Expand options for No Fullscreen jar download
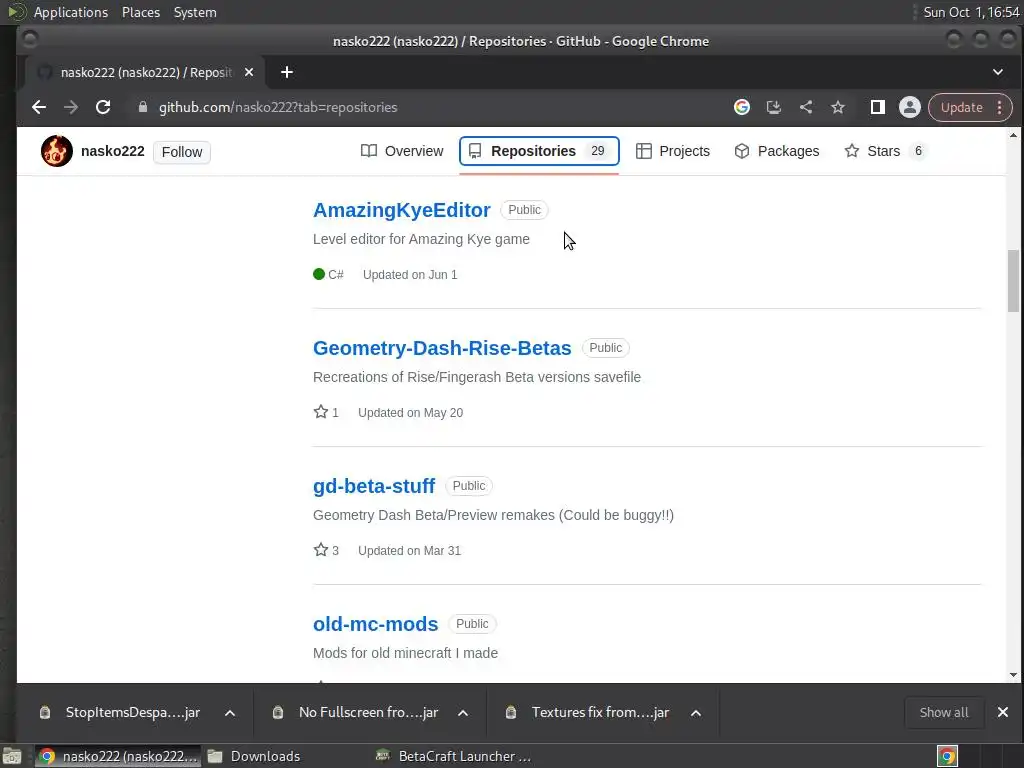This screenshot has height=768, width=1024. coord(463,712)
